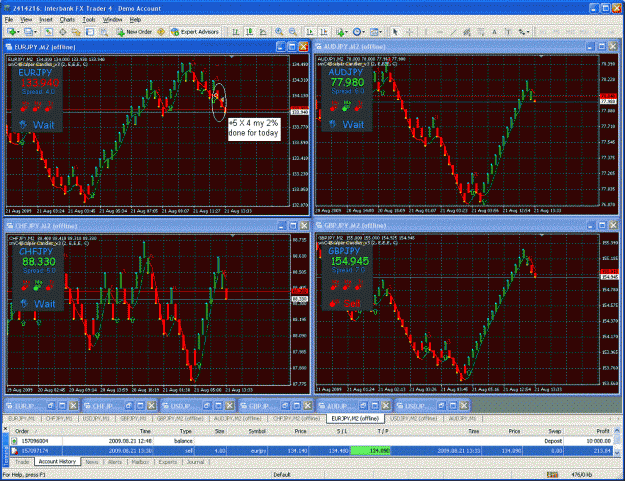This screenshot has height=481, width=625.
Task: Switch to line chart mode
Action: [263, 32]
